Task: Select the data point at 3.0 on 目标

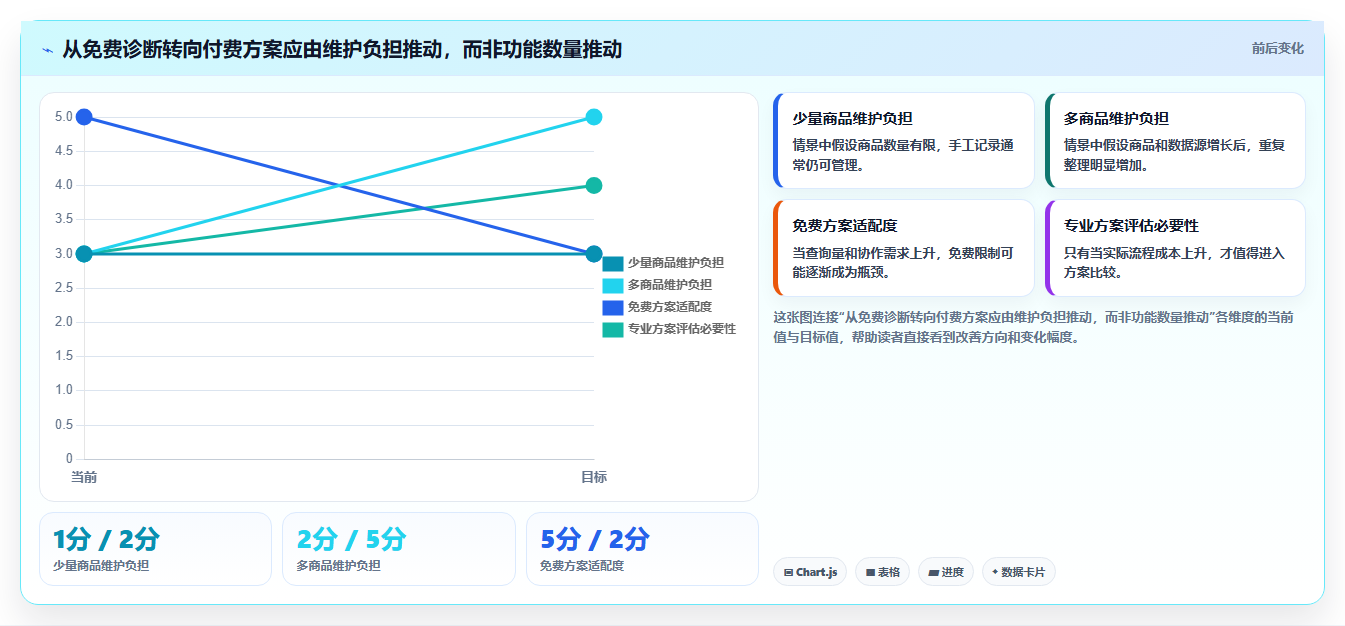Action: point(594,254)
